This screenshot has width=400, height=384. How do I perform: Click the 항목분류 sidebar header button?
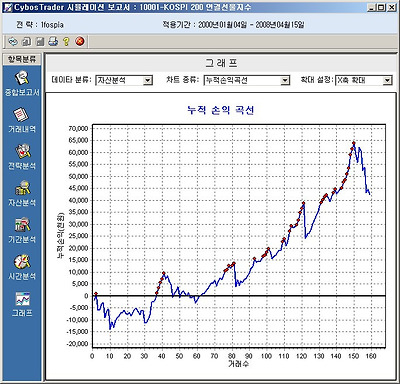click(x=22, y=59)
